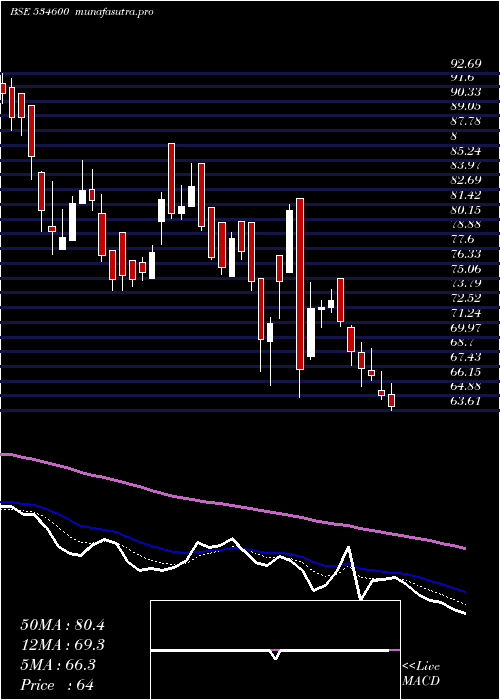Click the 69.97 price level label
Screen dimensions: 500x700
click(466, 327)
